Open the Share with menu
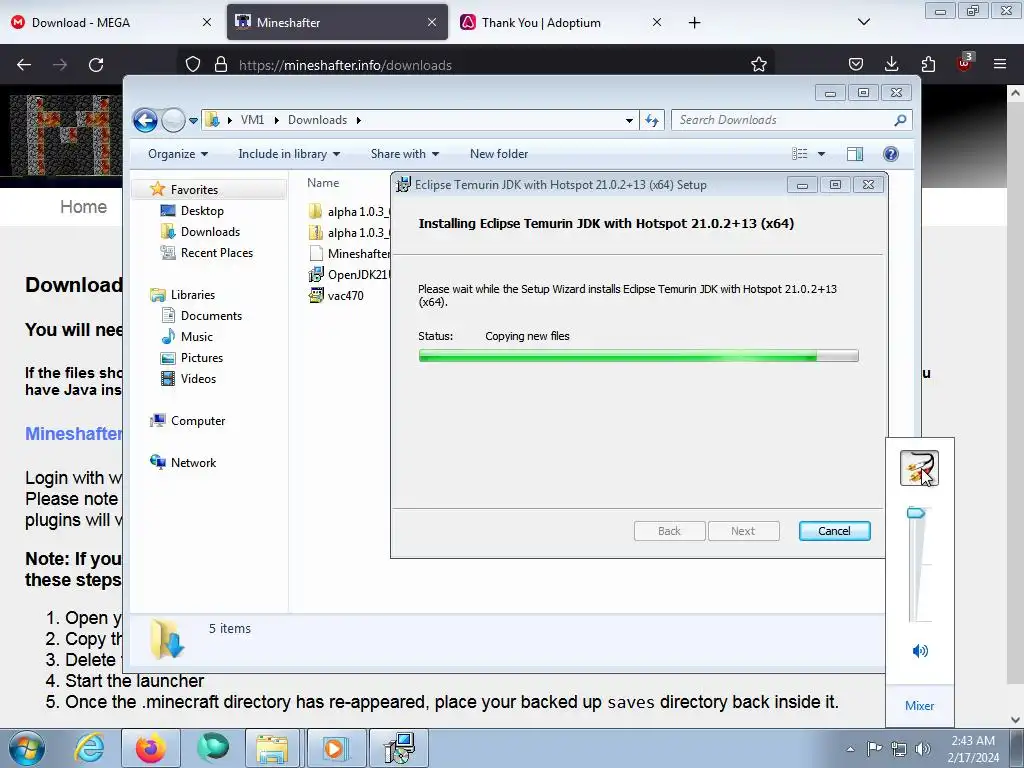 [405, 154]
